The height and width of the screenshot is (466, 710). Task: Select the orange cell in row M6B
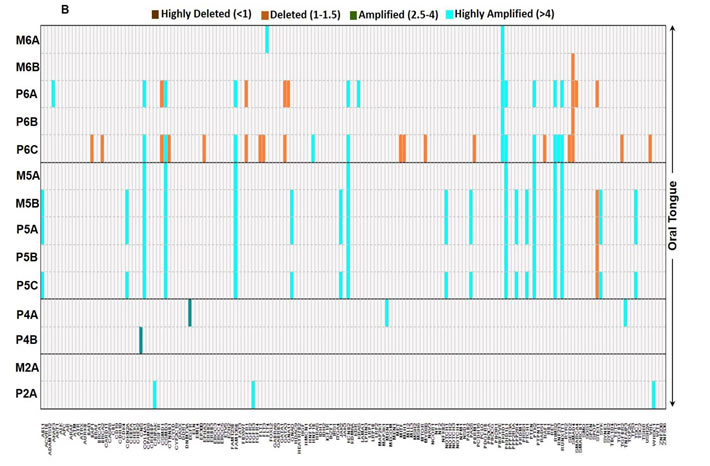[572, 67]
